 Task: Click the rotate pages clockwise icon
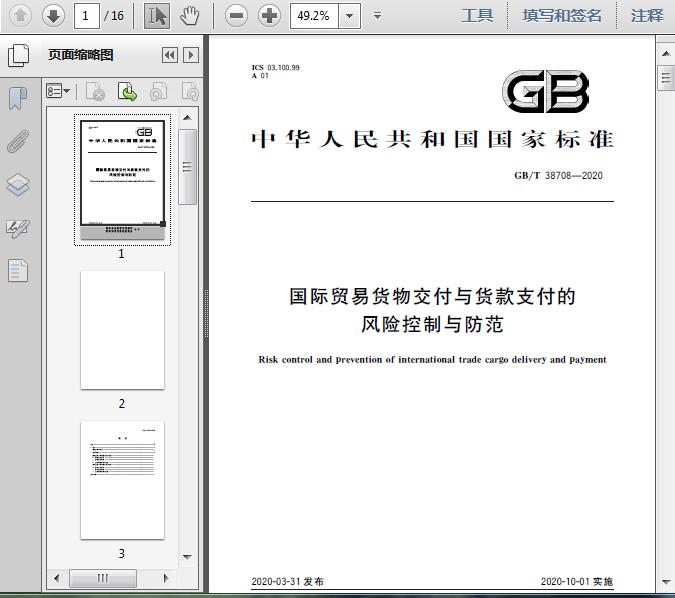[x=190, y=91]
